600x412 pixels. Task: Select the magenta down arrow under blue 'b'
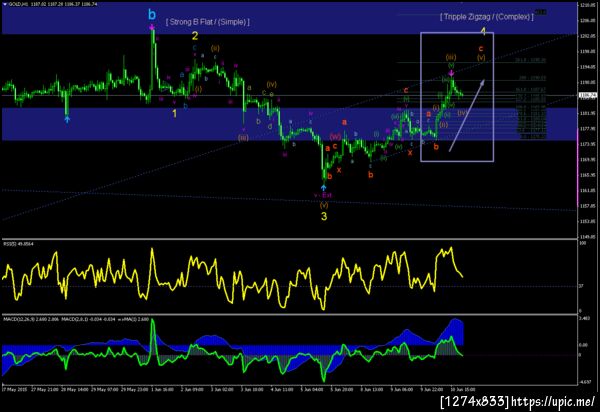152,27
